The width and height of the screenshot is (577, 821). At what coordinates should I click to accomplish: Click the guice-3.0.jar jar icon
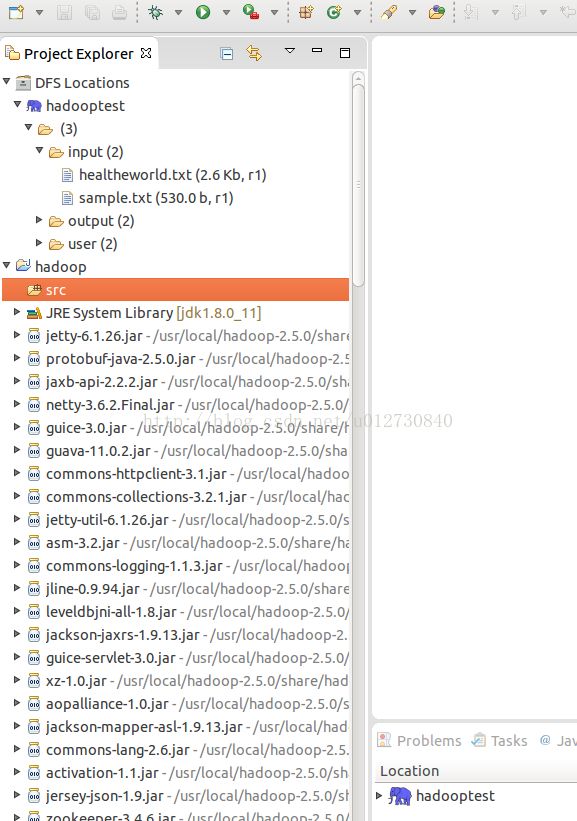coord(34,428)
